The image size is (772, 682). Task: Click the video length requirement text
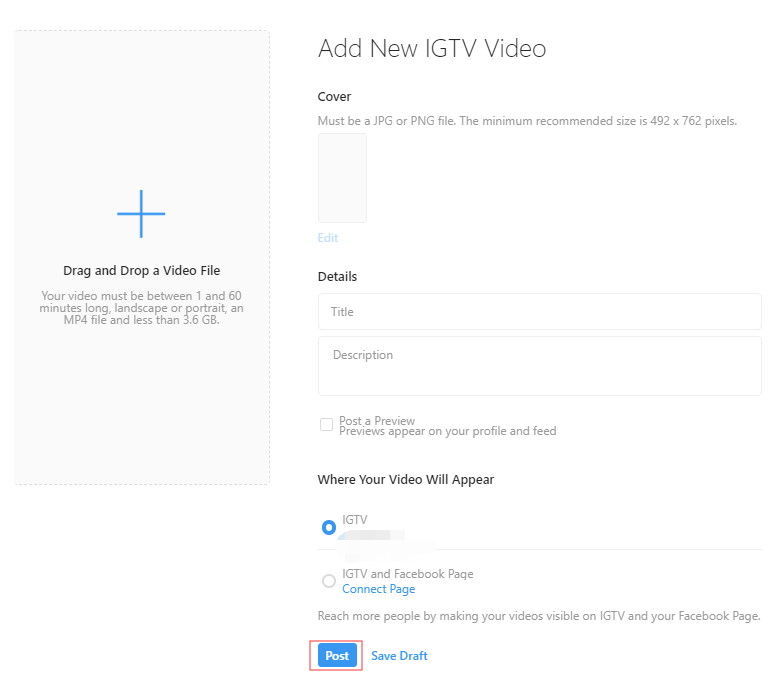coord(141,308)
